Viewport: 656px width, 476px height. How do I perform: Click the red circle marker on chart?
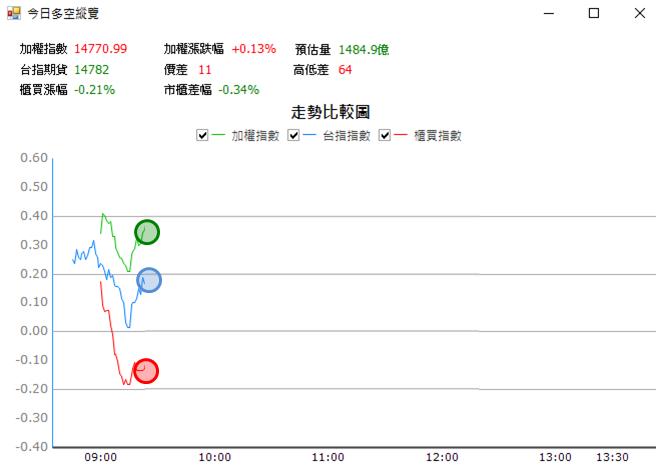(x=146, y=371)
